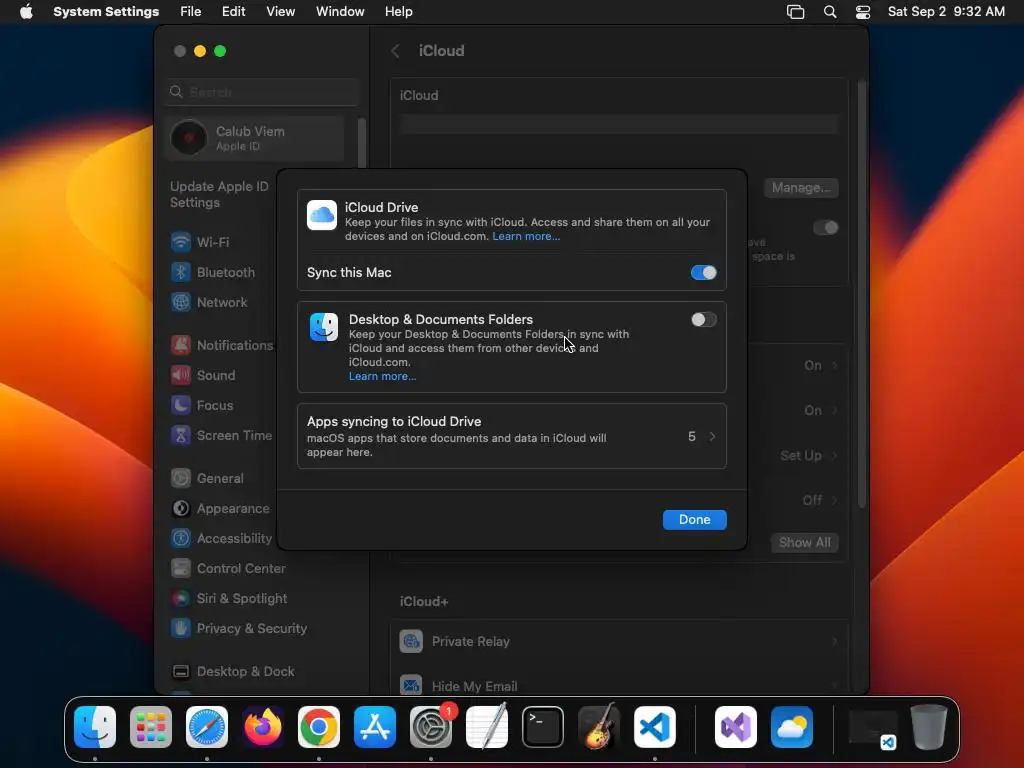Click Show All button in iCloud pane
Viewport: 1024px width, 768px height.
point(805,542)
